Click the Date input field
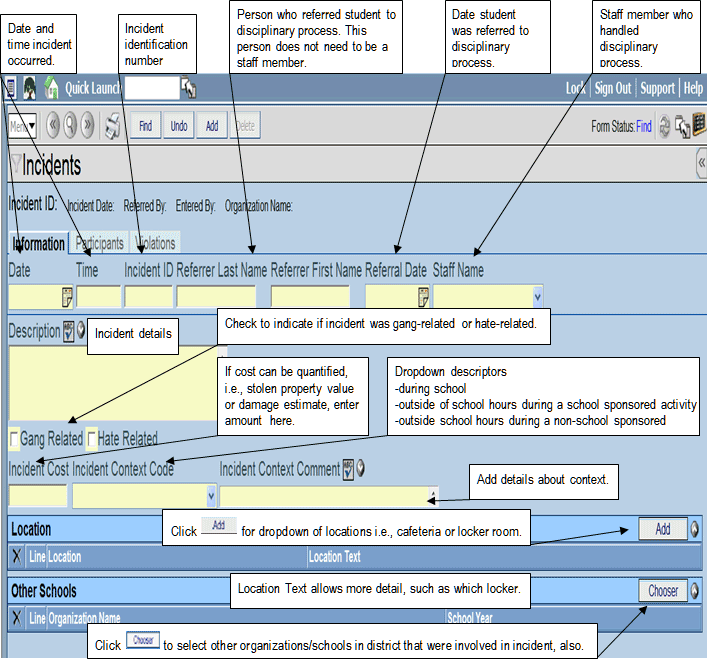This screenshot has width=712, height=667. pyautogui.click(x=35, y=297)
